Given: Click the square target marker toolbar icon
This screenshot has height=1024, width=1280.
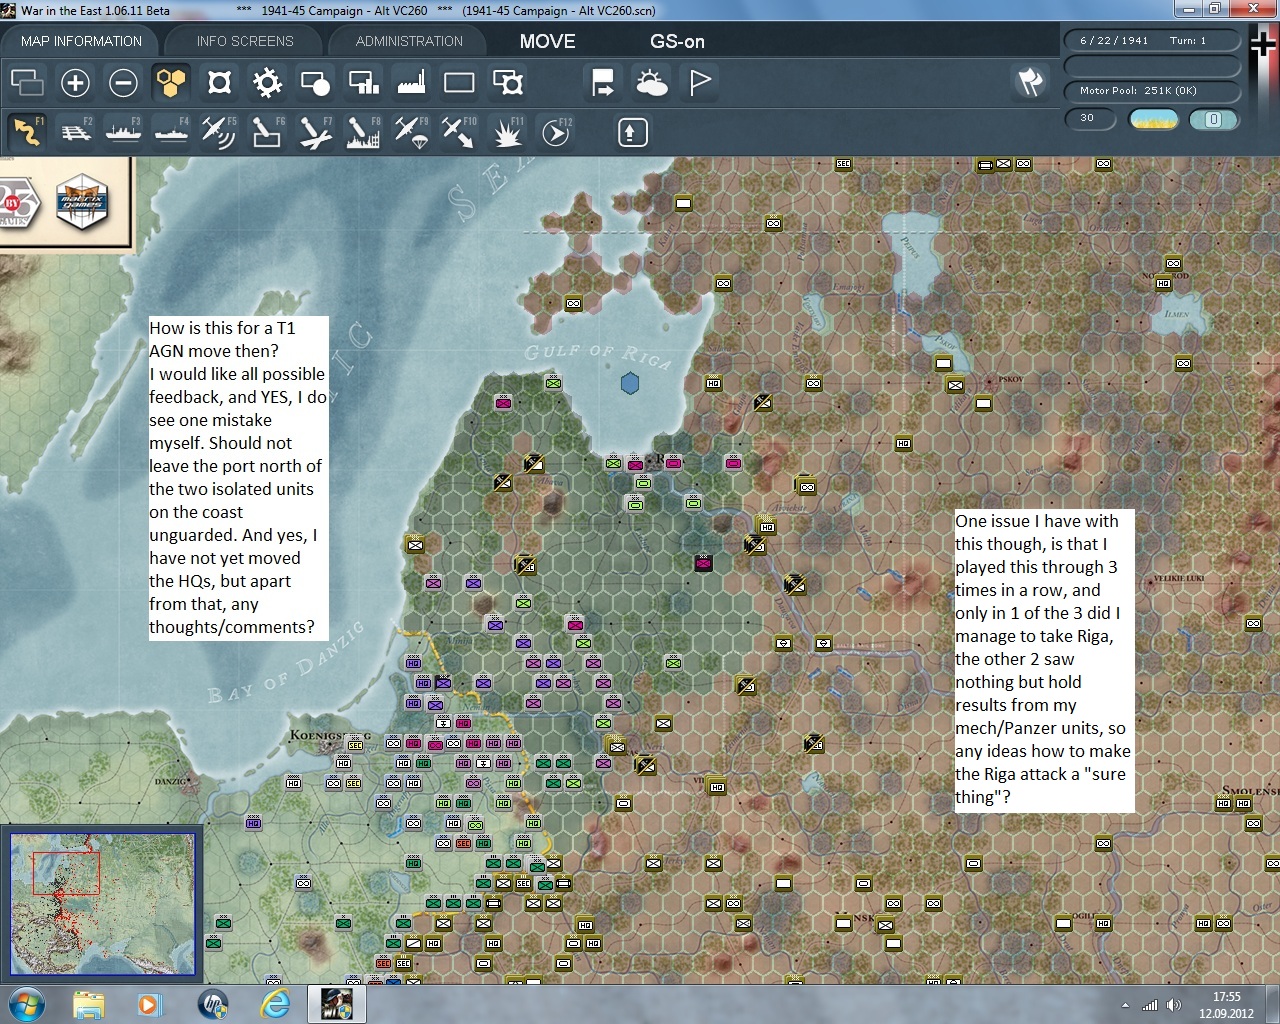Looking at the screenshot, I should [219, 82].
